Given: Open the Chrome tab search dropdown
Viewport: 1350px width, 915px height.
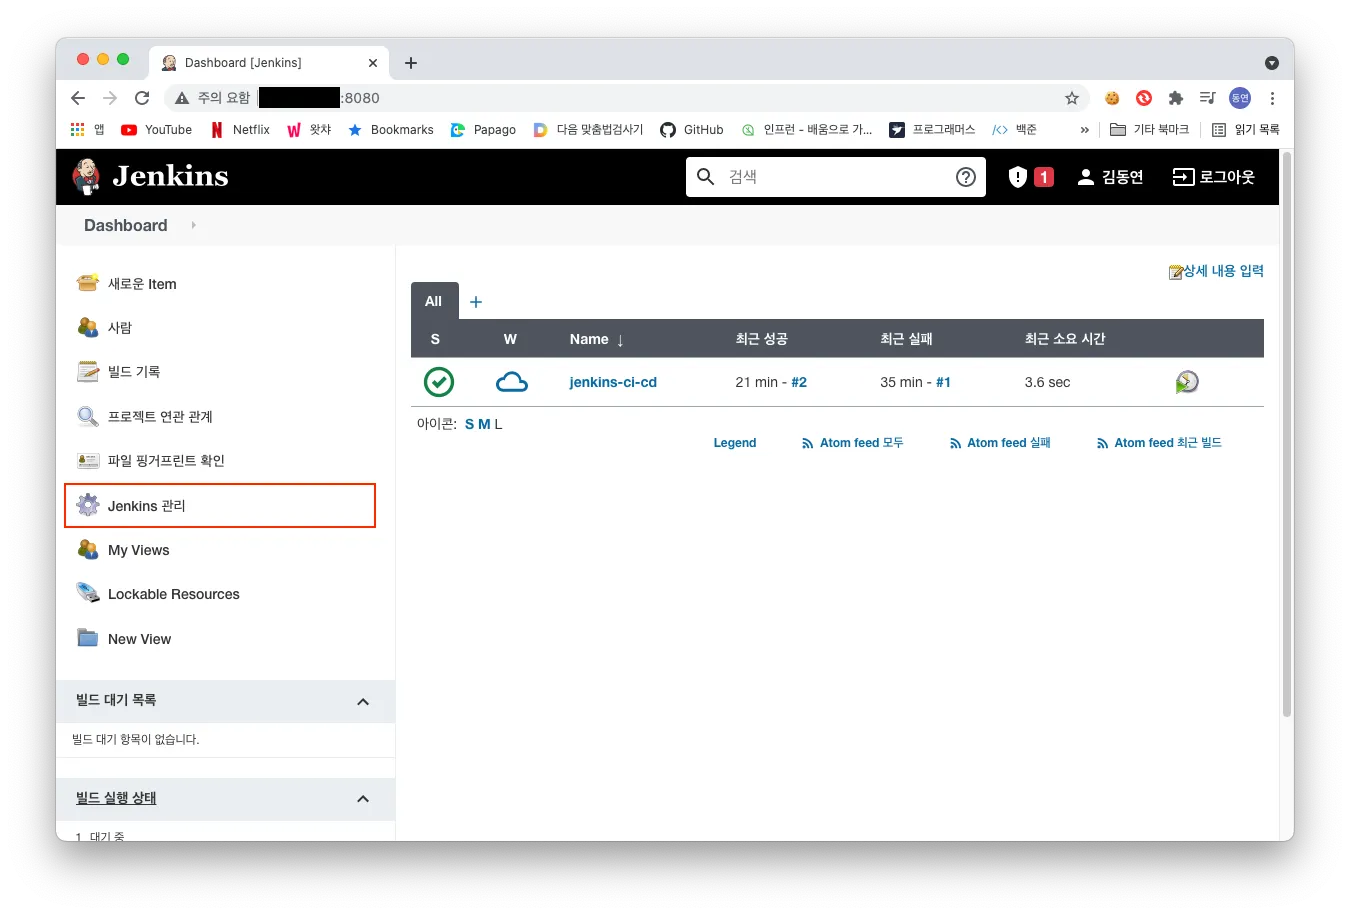Looking at the screenshot, I should pyautogui.click(x=1272, y=63).
